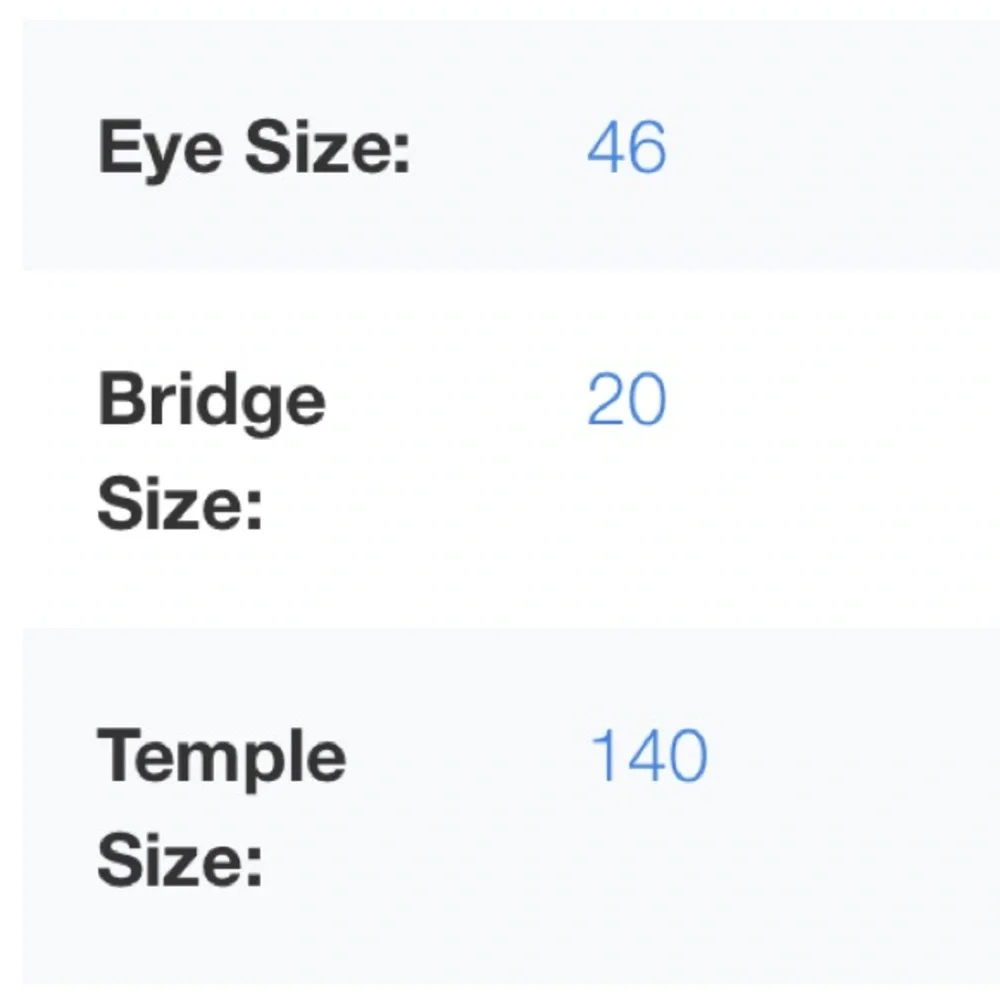Click the Eye Size label
1000x1000 pixels.
point(254,149)
